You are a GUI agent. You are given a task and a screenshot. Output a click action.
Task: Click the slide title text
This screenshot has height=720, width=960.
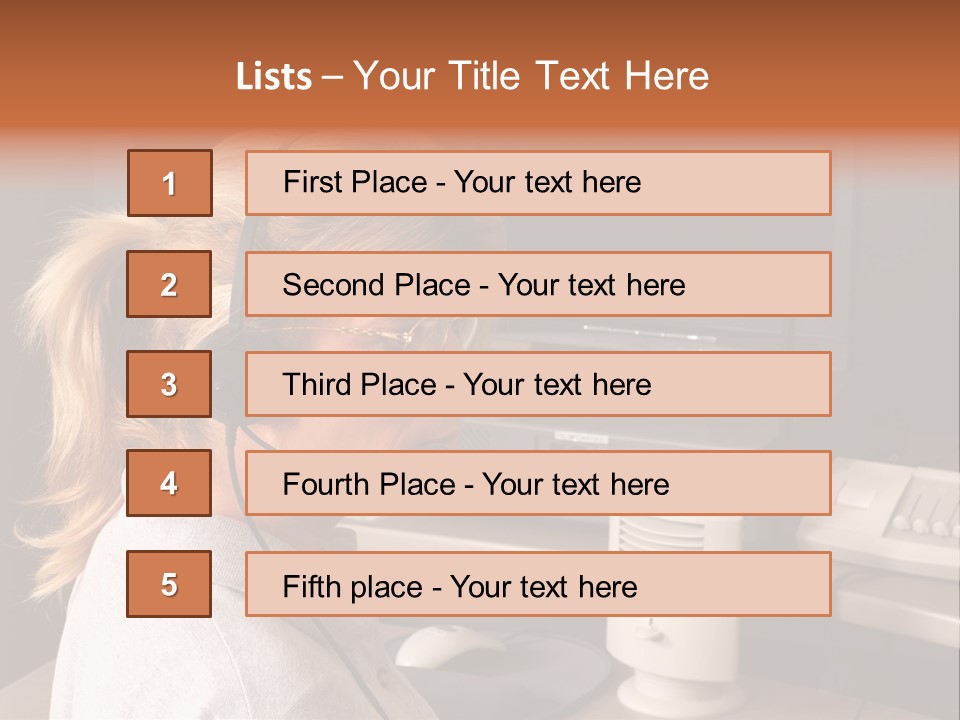[x=472, y=76]
